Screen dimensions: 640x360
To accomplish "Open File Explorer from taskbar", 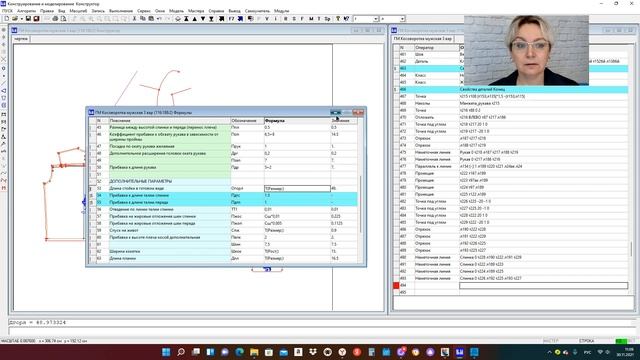I will (x=254, y=352).
